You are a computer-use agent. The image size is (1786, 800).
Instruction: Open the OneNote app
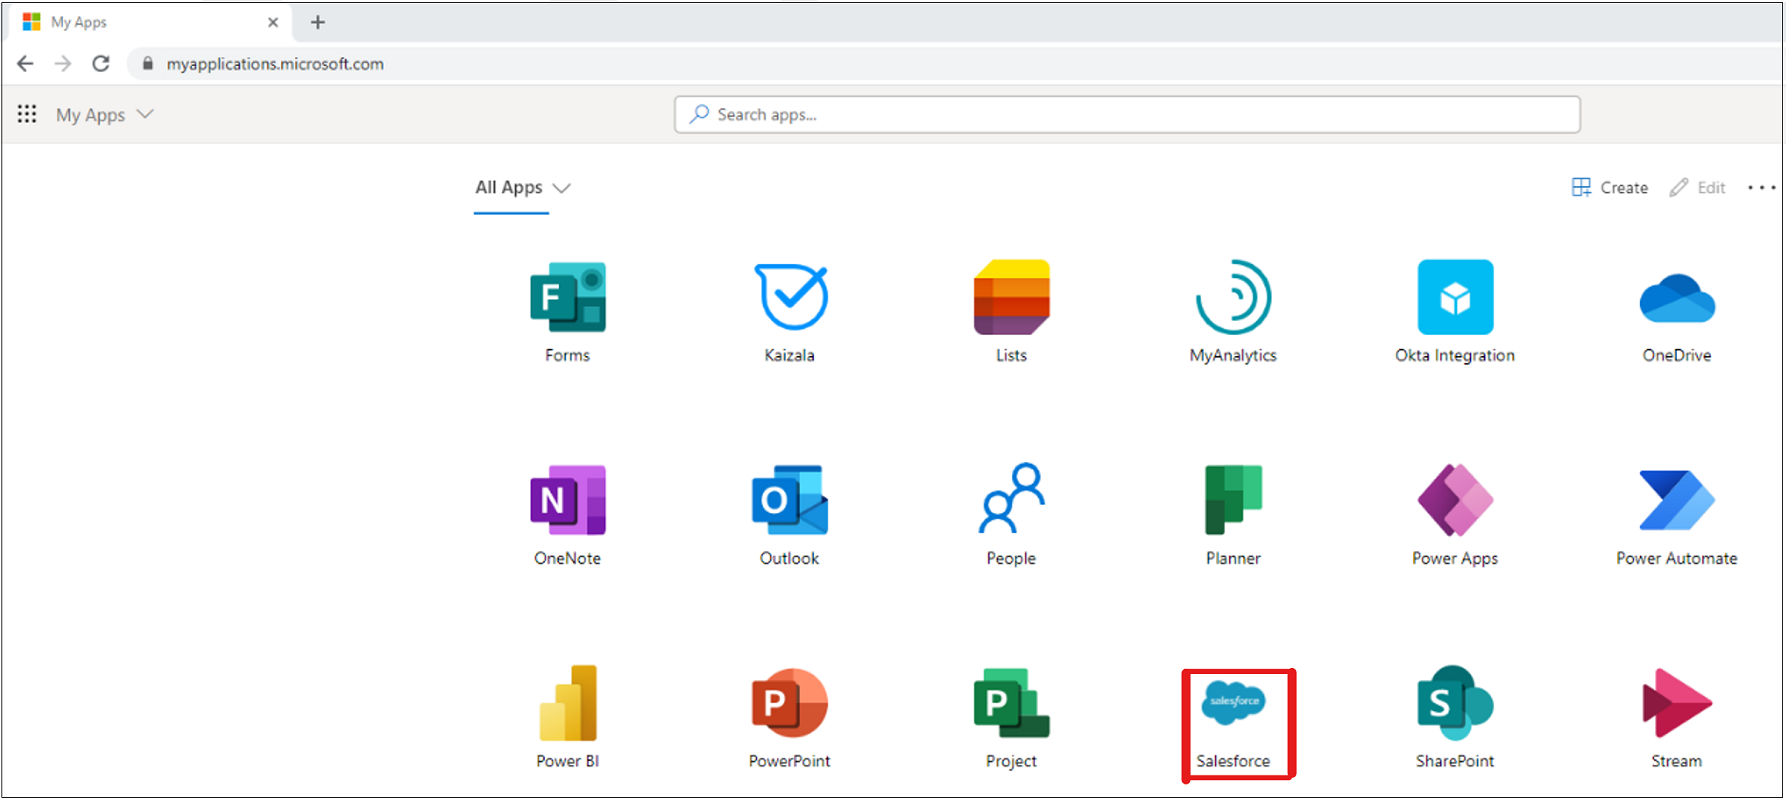click(568, 500)
